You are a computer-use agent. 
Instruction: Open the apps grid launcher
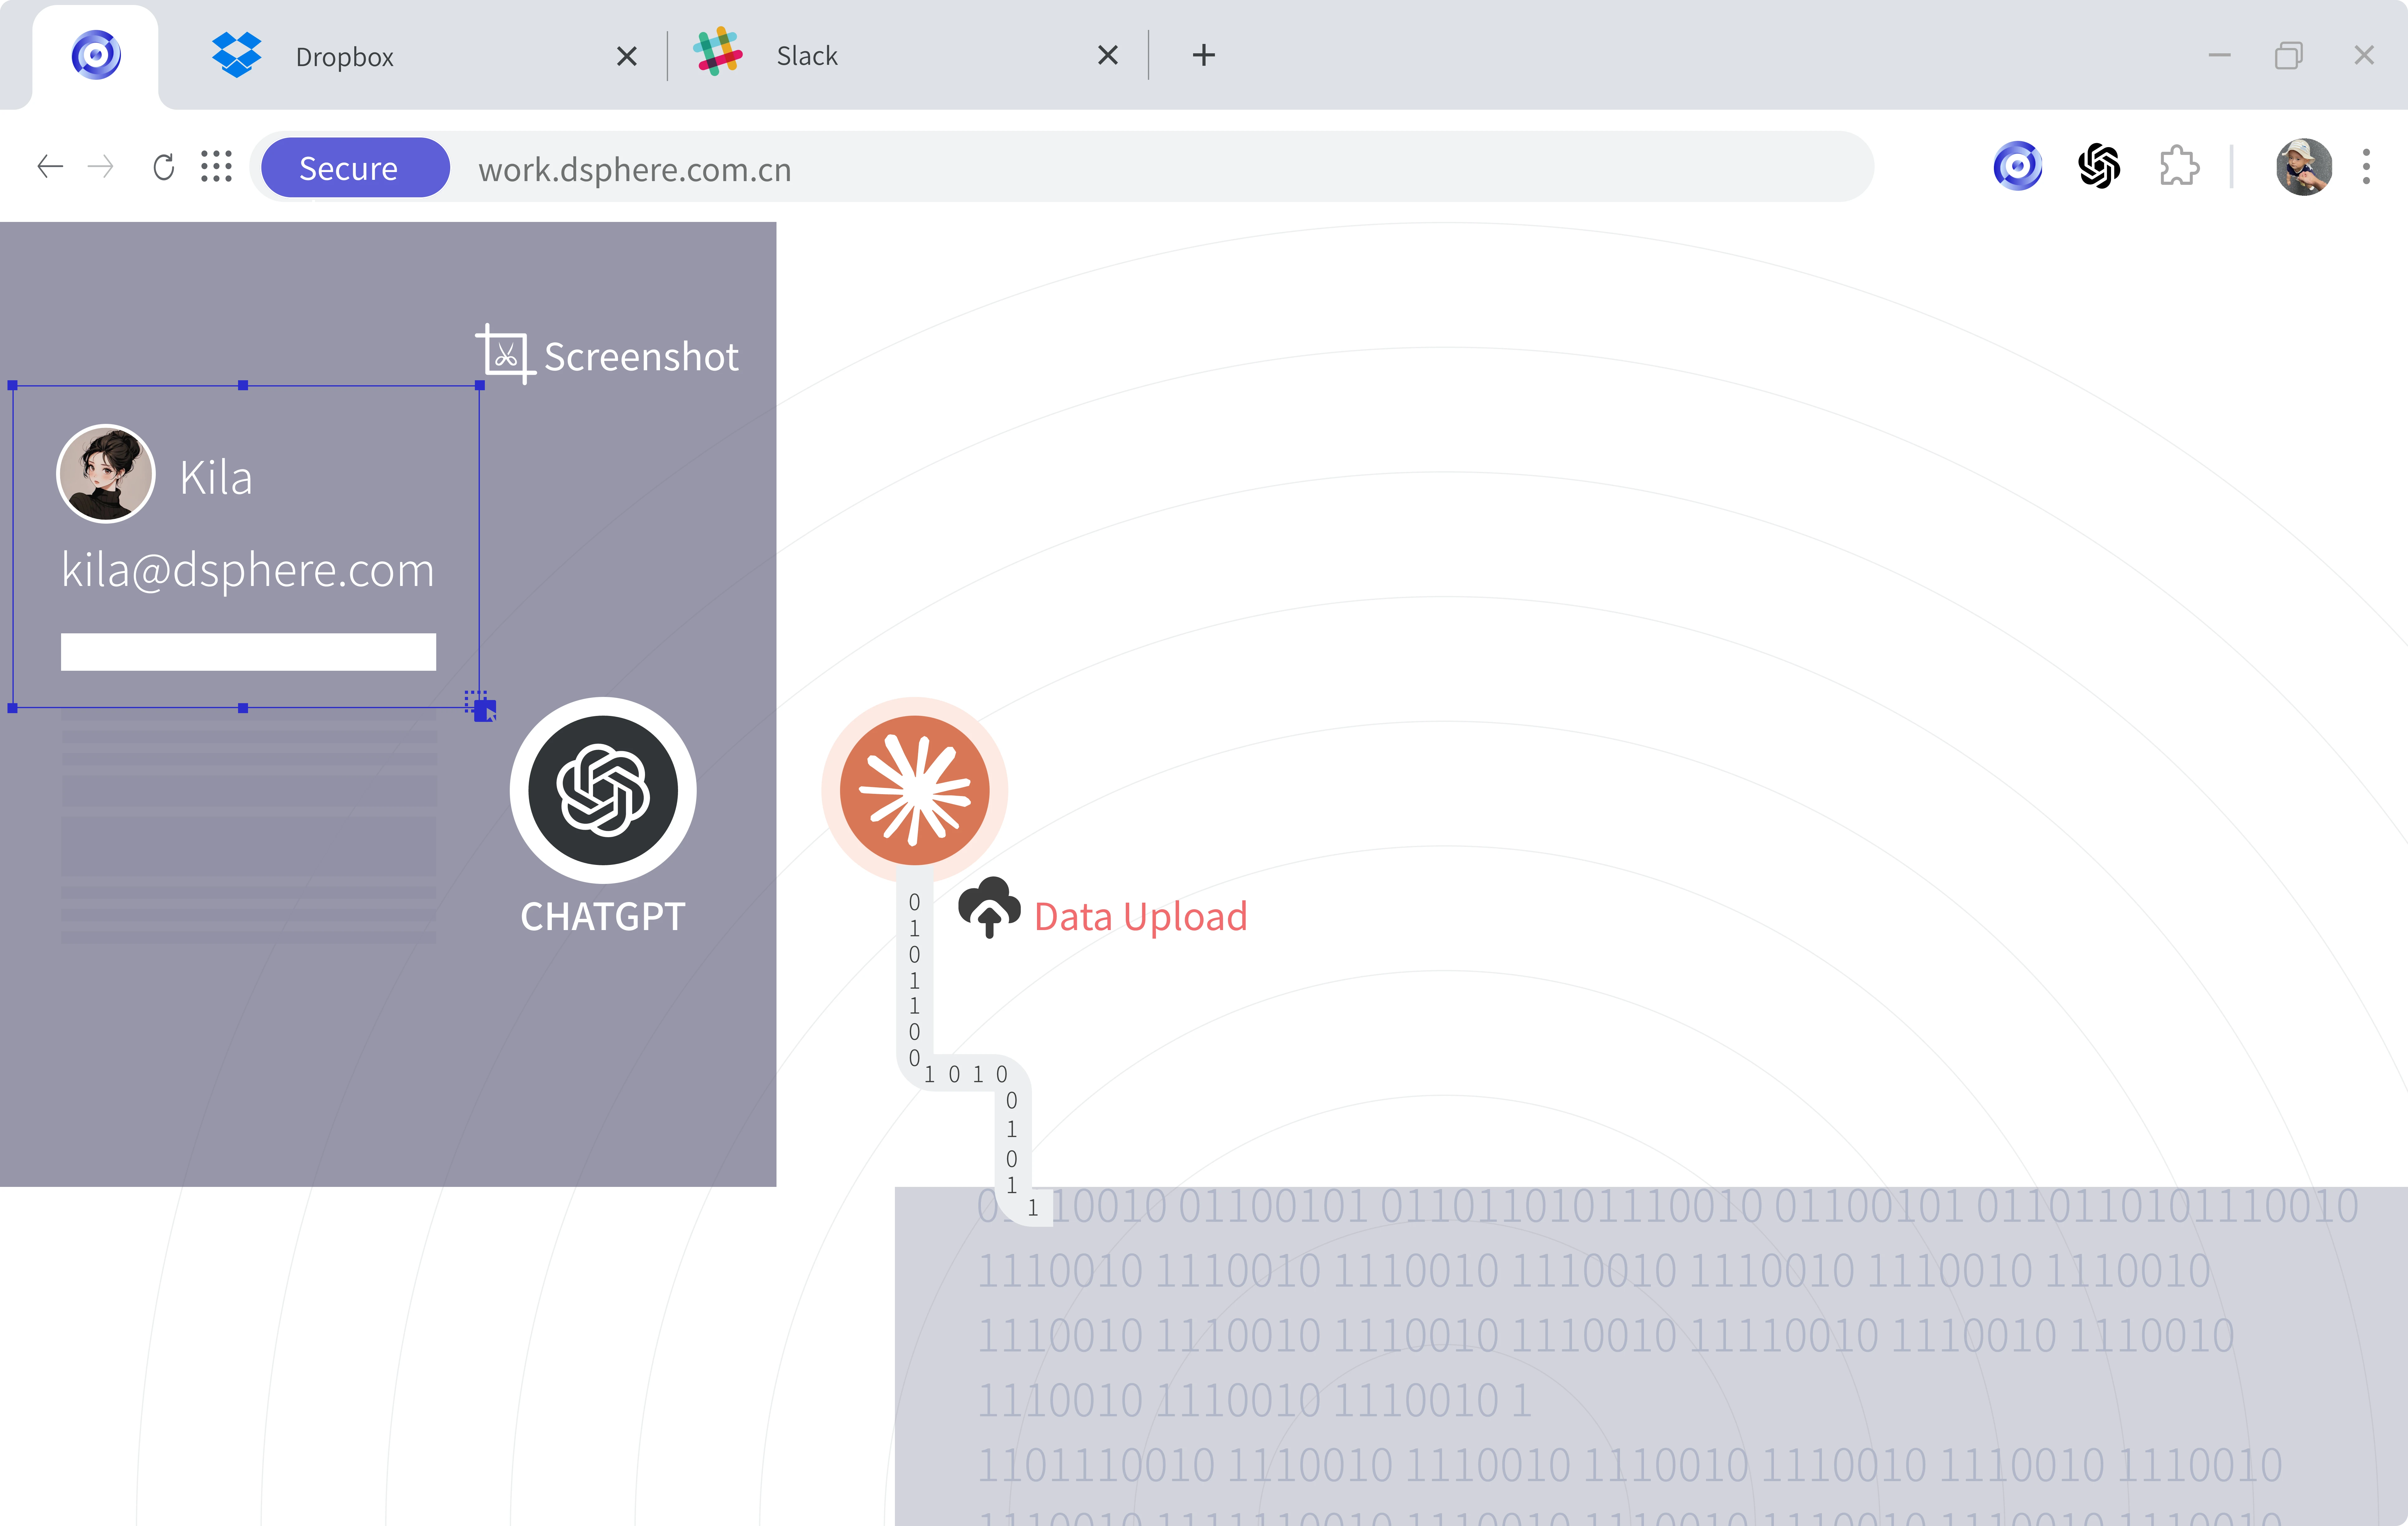(216, 167)
